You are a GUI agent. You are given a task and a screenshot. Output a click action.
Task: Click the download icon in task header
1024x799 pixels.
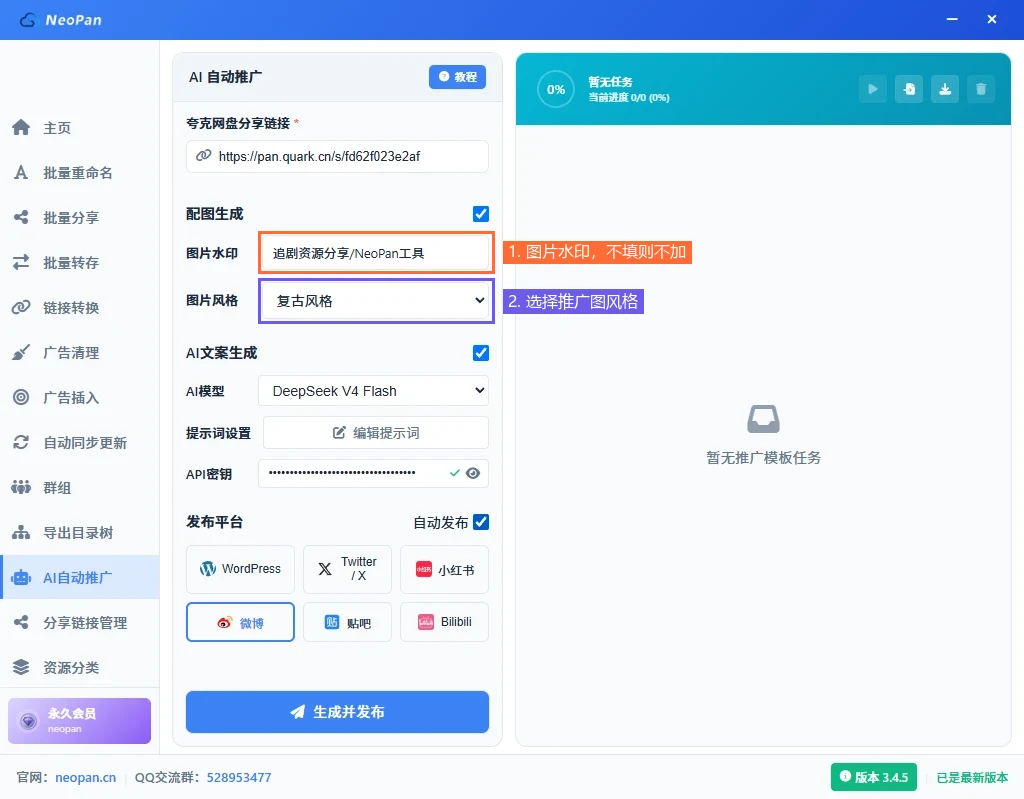coord(945,90)
